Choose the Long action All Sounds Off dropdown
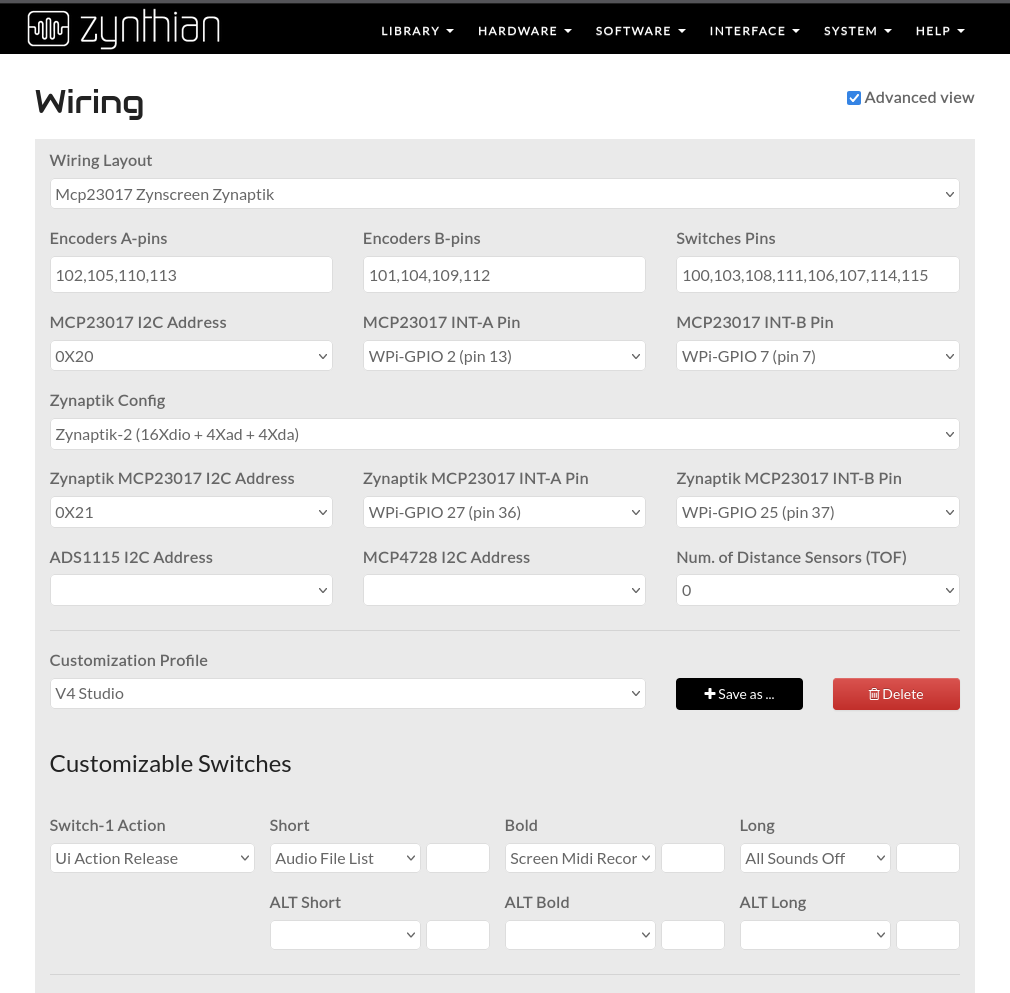This screenshot has height=993, width=1010. [815, 858]
